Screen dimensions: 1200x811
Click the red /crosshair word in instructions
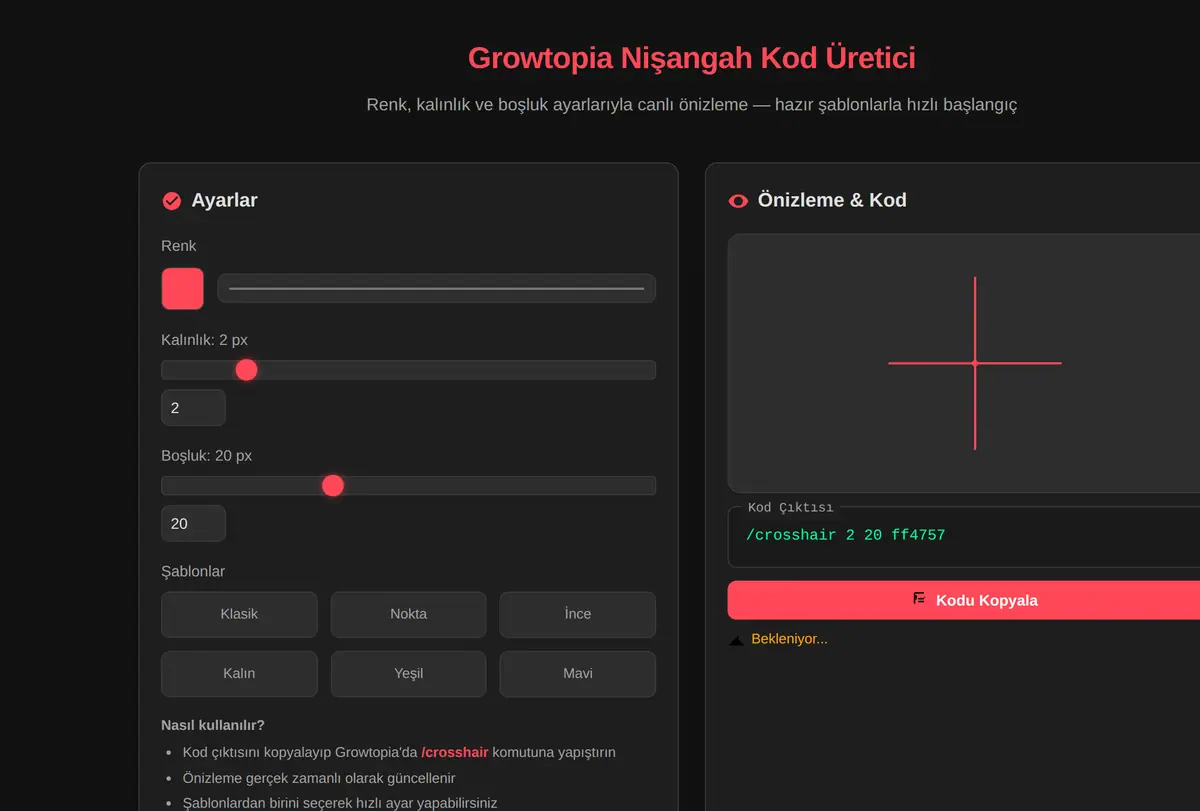point(455,752)
